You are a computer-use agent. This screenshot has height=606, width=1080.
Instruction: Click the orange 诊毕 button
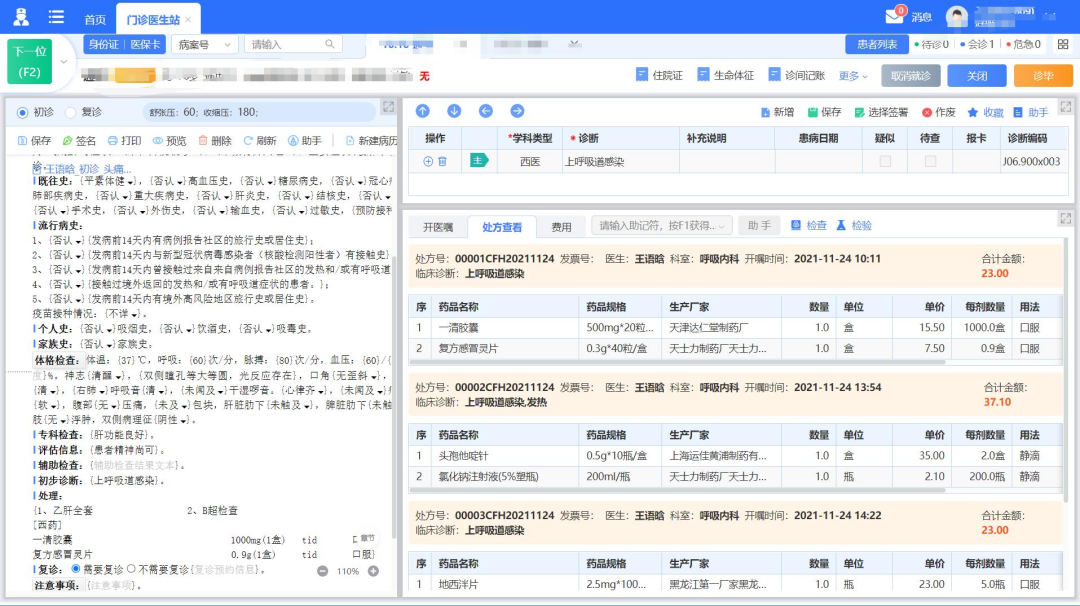[x=1043, y=76]
